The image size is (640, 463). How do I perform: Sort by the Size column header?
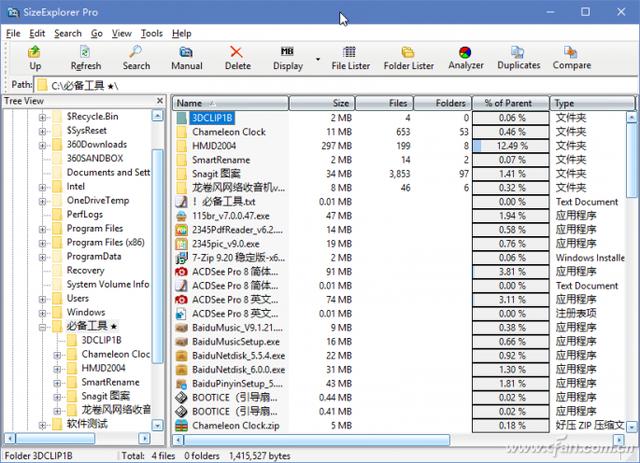322,103
